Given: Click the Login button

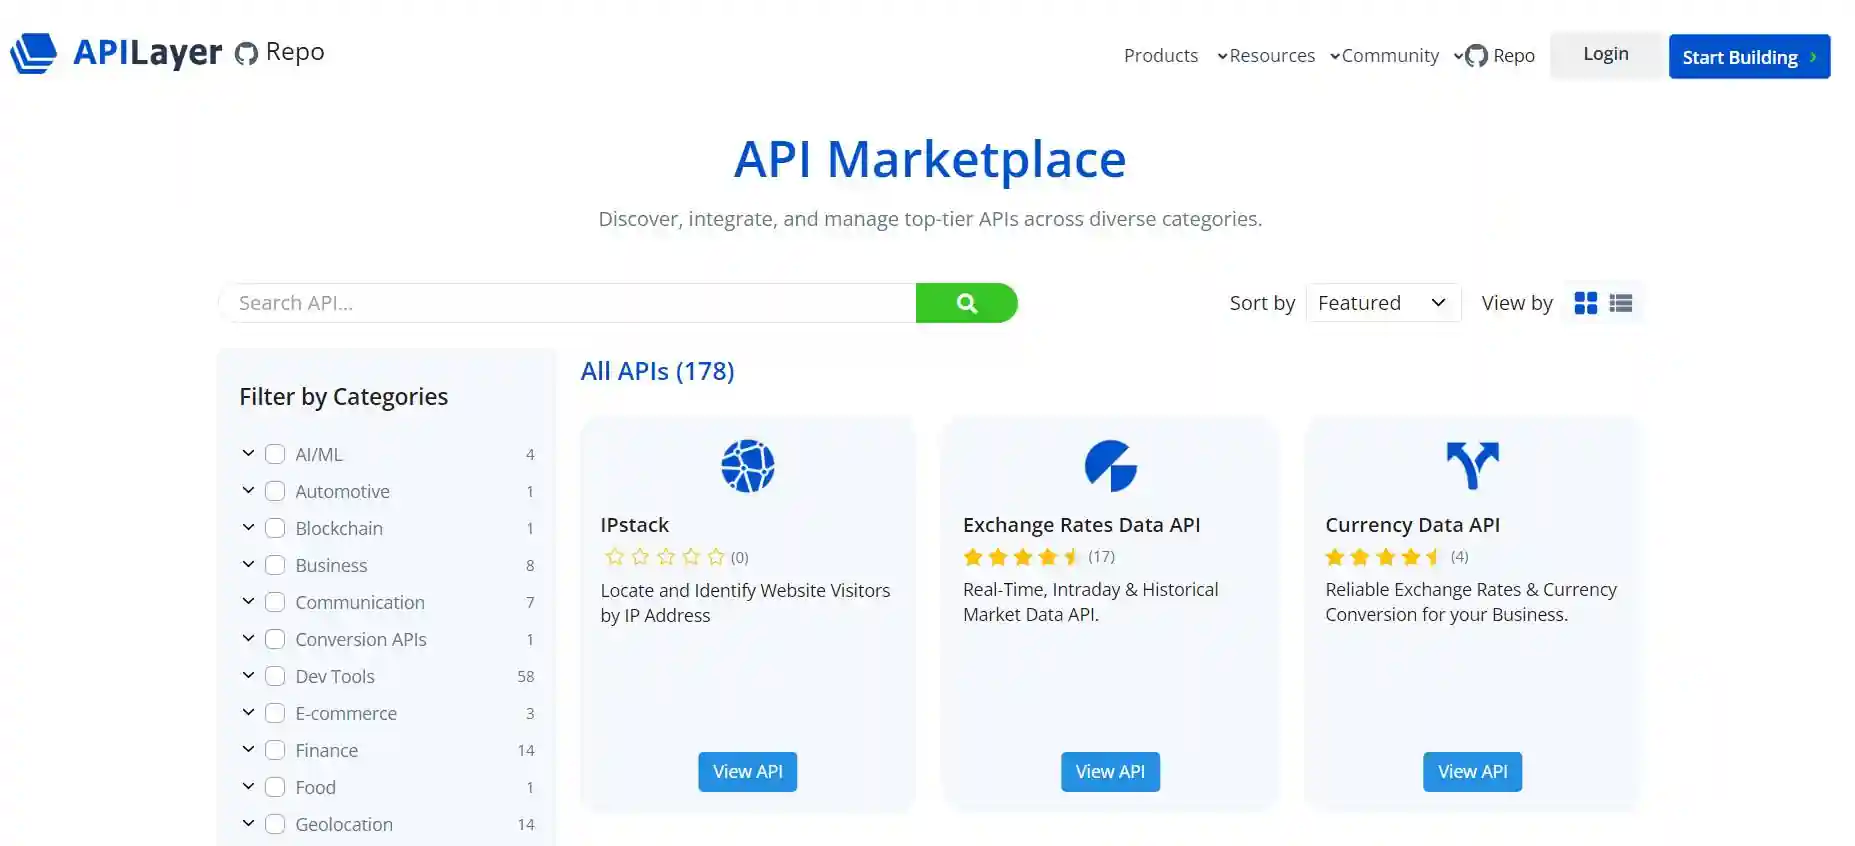Looking at the screenshot, I should click(x=1605, y=55).
